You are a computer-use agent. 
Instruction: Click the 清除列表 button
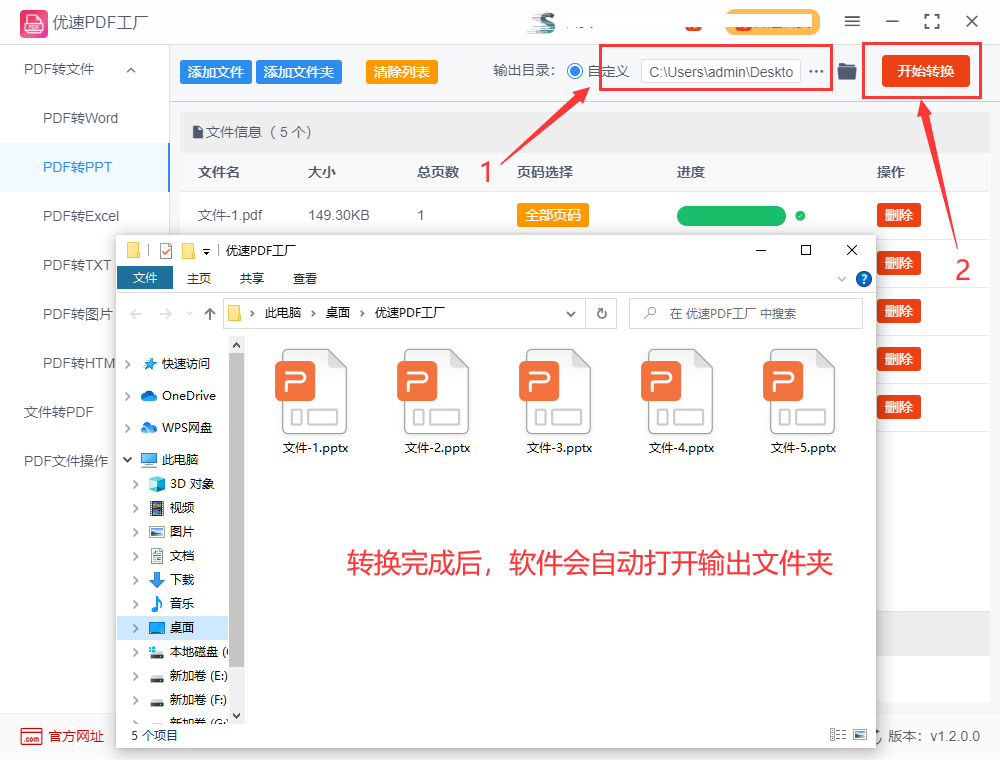pyautogui.click(x=401, y=72)
